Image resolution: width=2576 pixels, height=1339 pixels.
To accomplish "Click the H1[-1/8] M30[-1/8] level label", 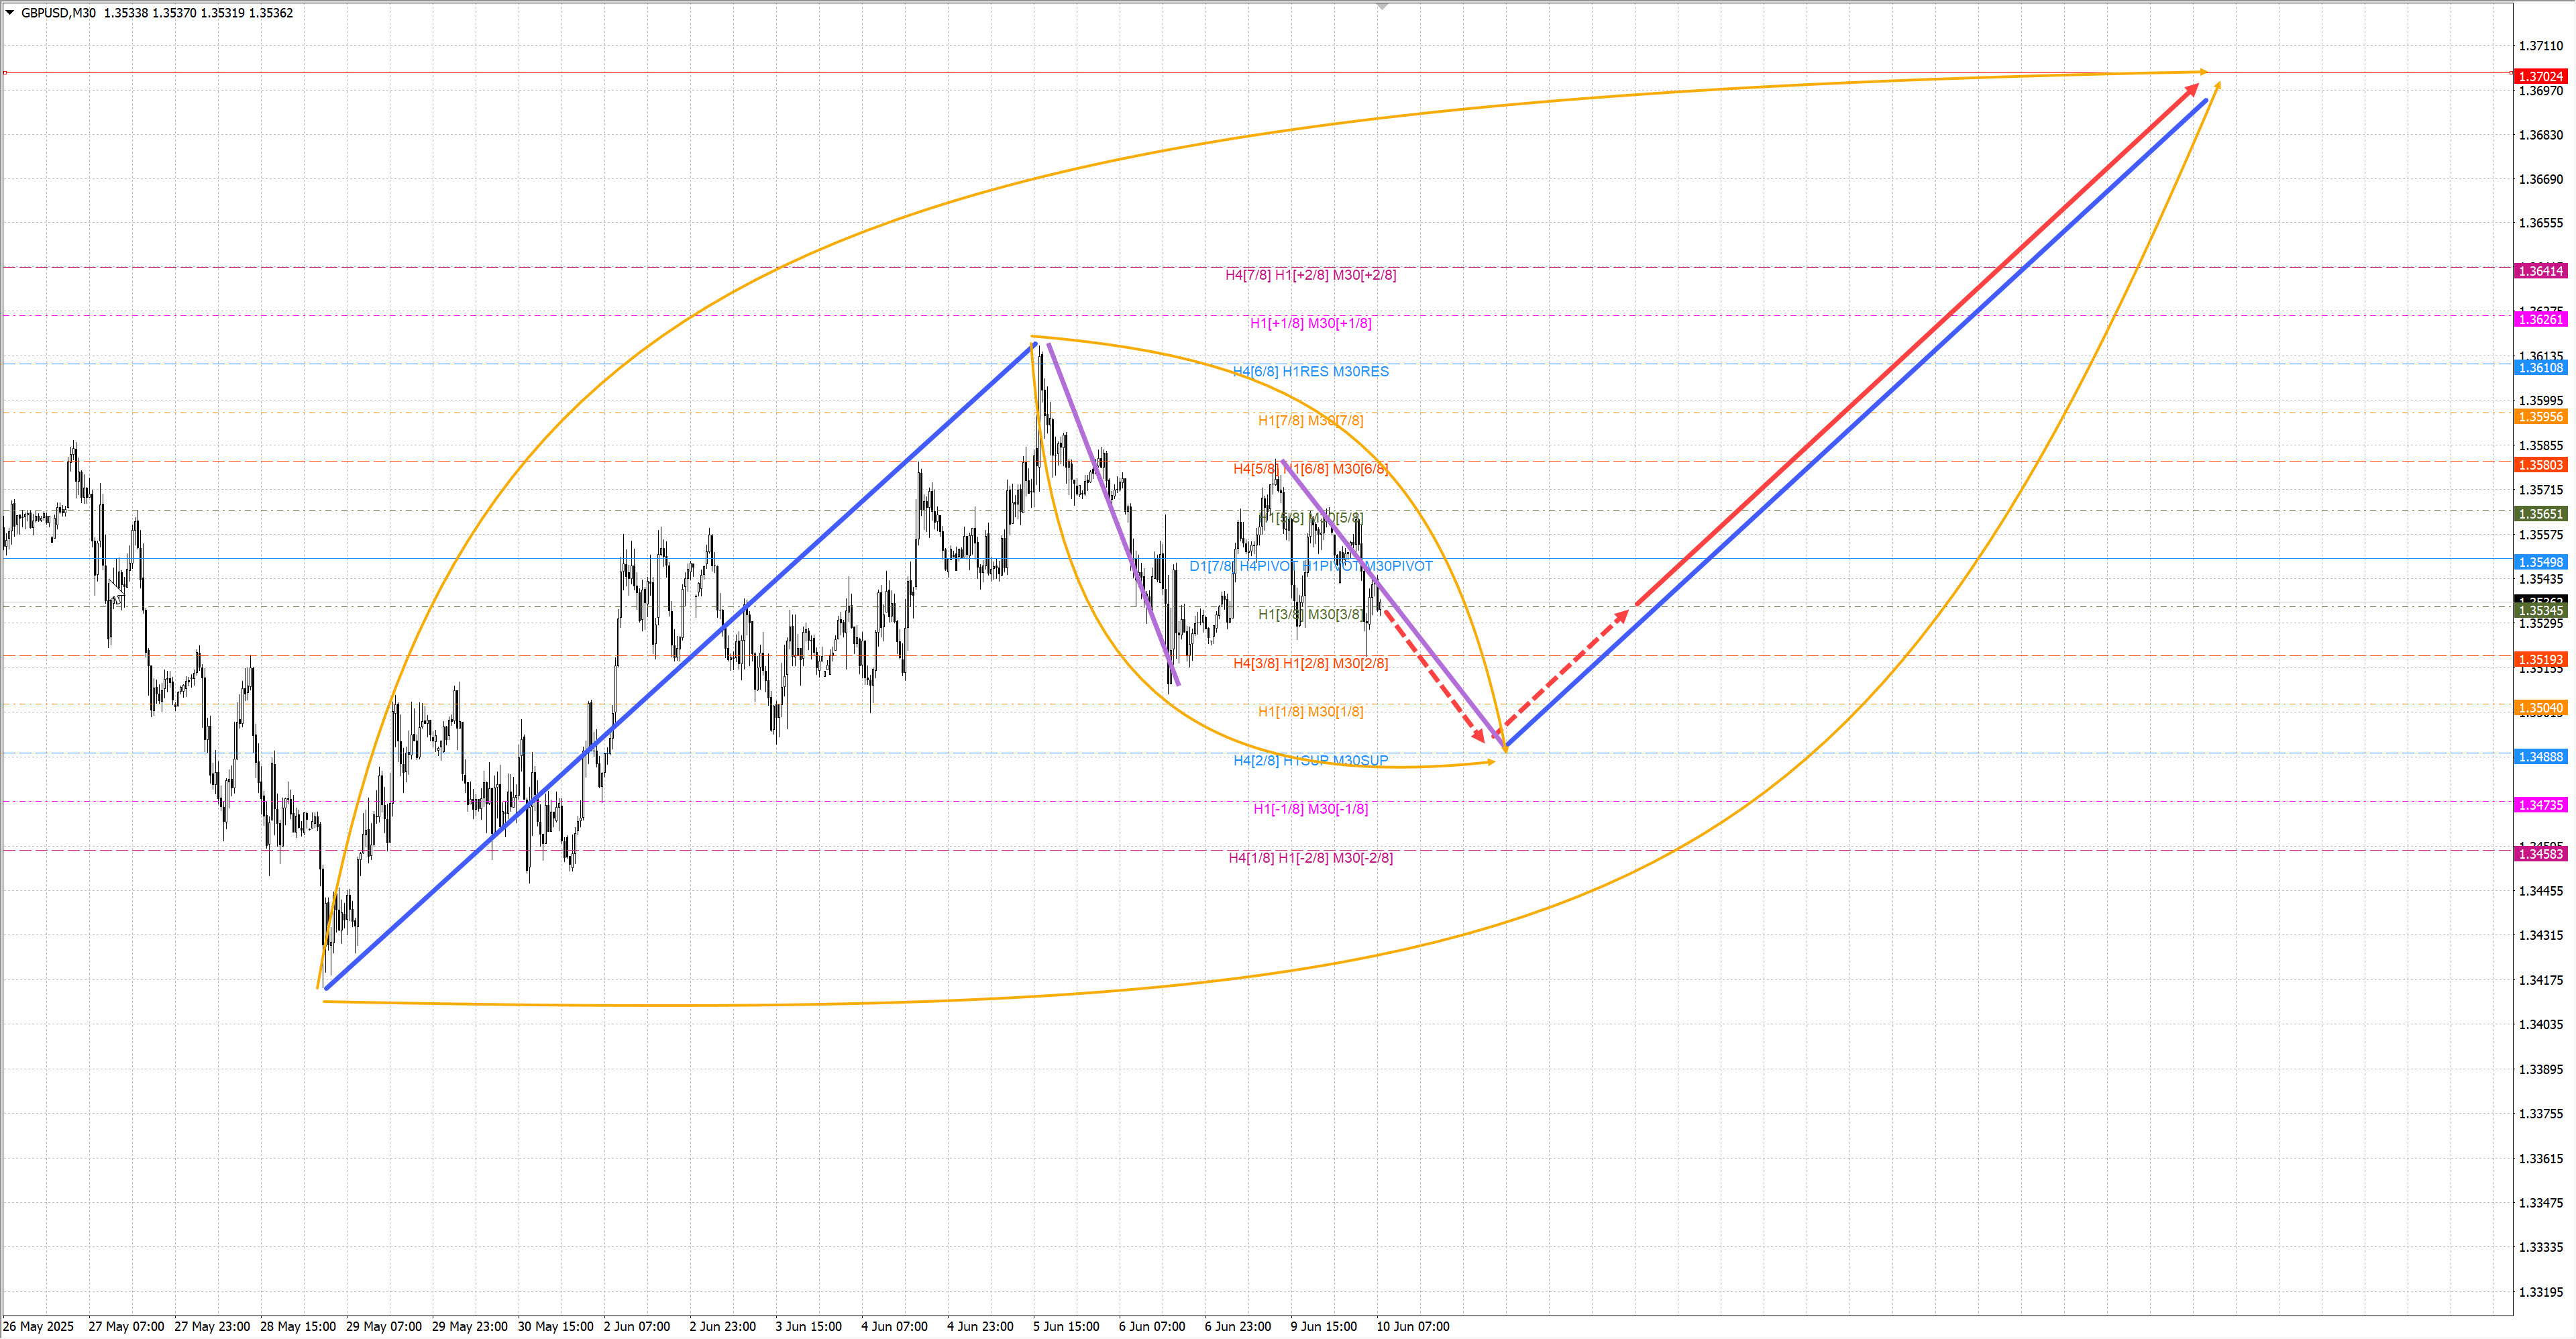I will click(1310, 808).
